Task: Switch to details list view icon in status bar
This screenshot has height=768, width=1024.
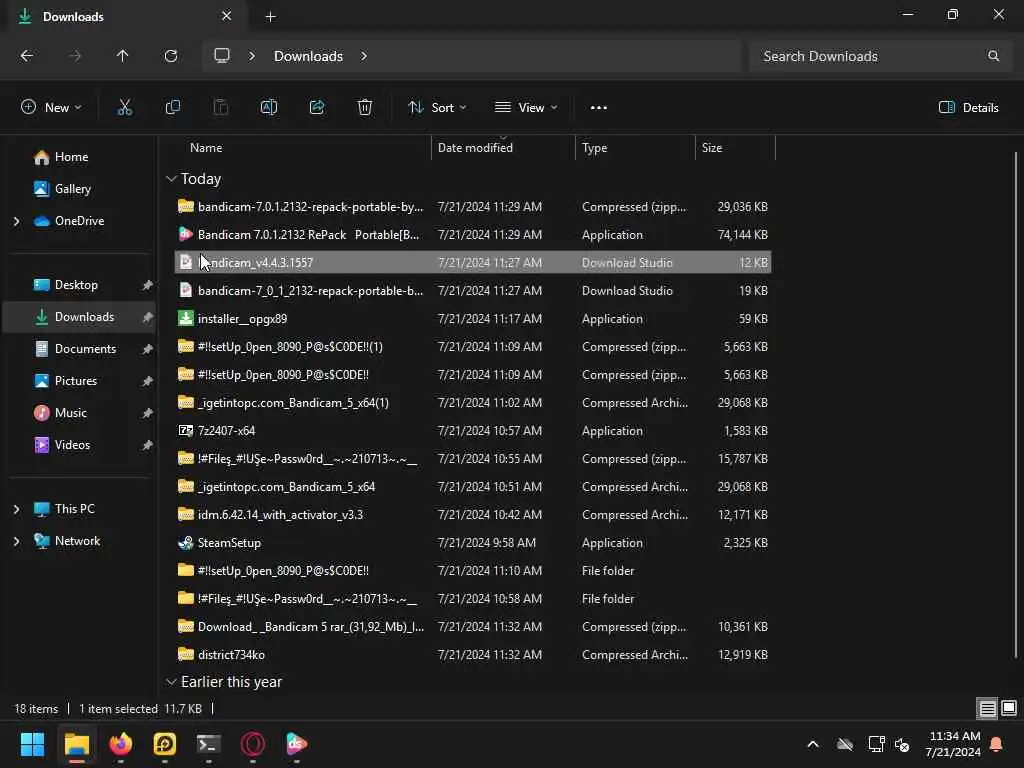Action: 987,708
